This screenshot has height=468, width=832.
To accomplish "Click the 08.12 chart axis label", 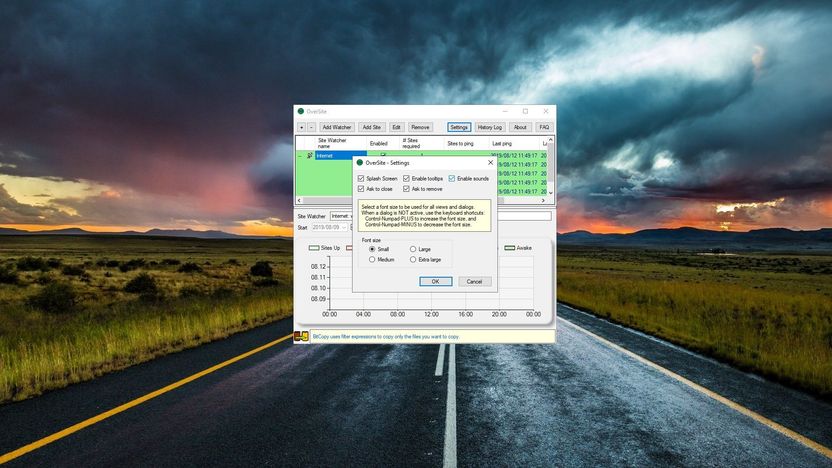I will [318, 266].
